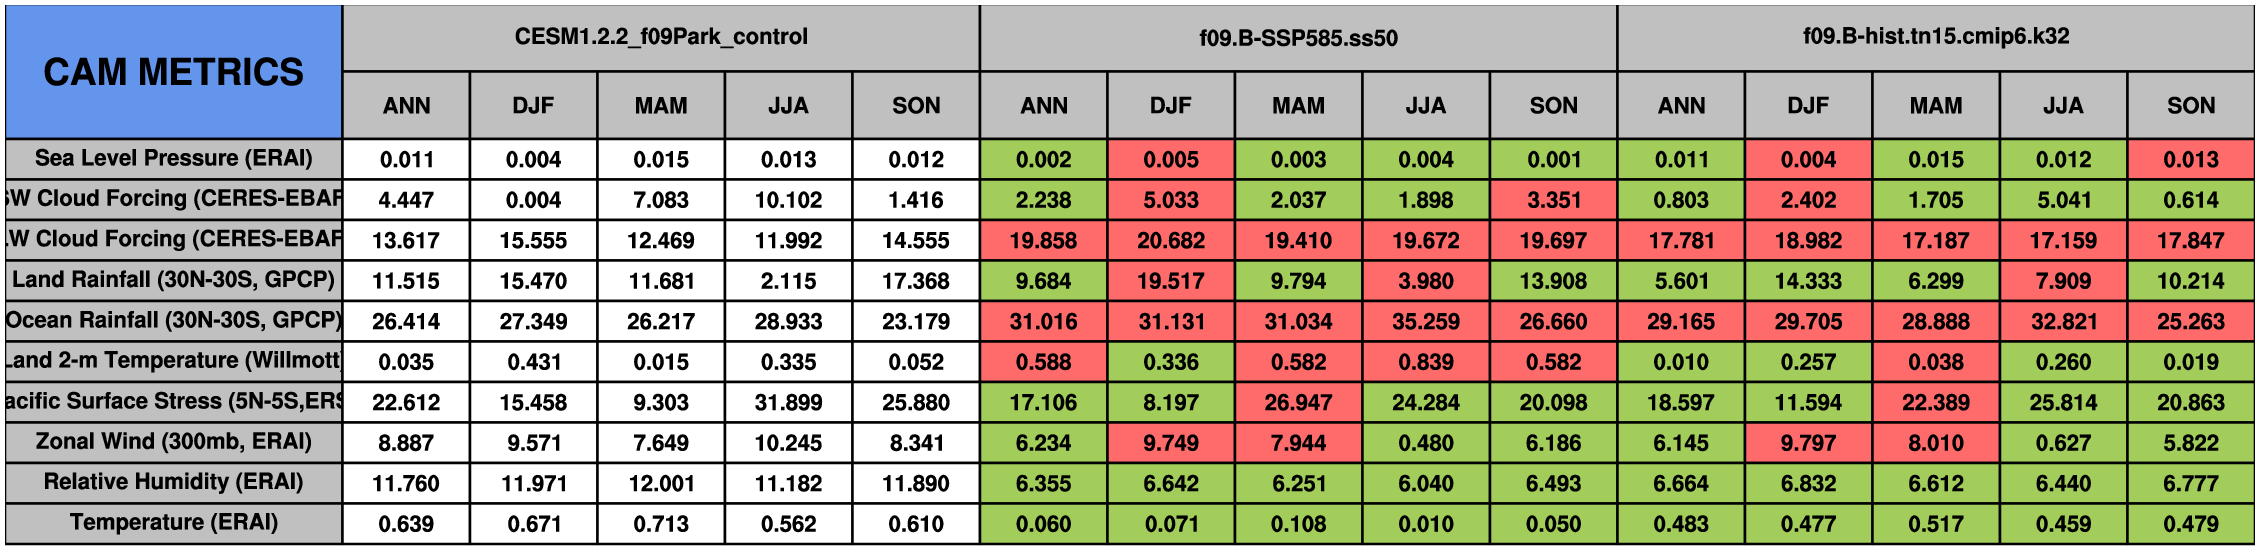Select the CESM1.2.2_f09Park_control group header
Screen dimensions: 2260x551
[x=661, y=37]
